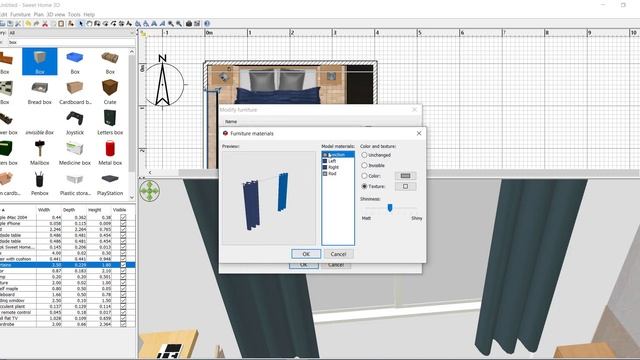
Task: Open Preferences from the toolbar
Action: click(18, 24)
